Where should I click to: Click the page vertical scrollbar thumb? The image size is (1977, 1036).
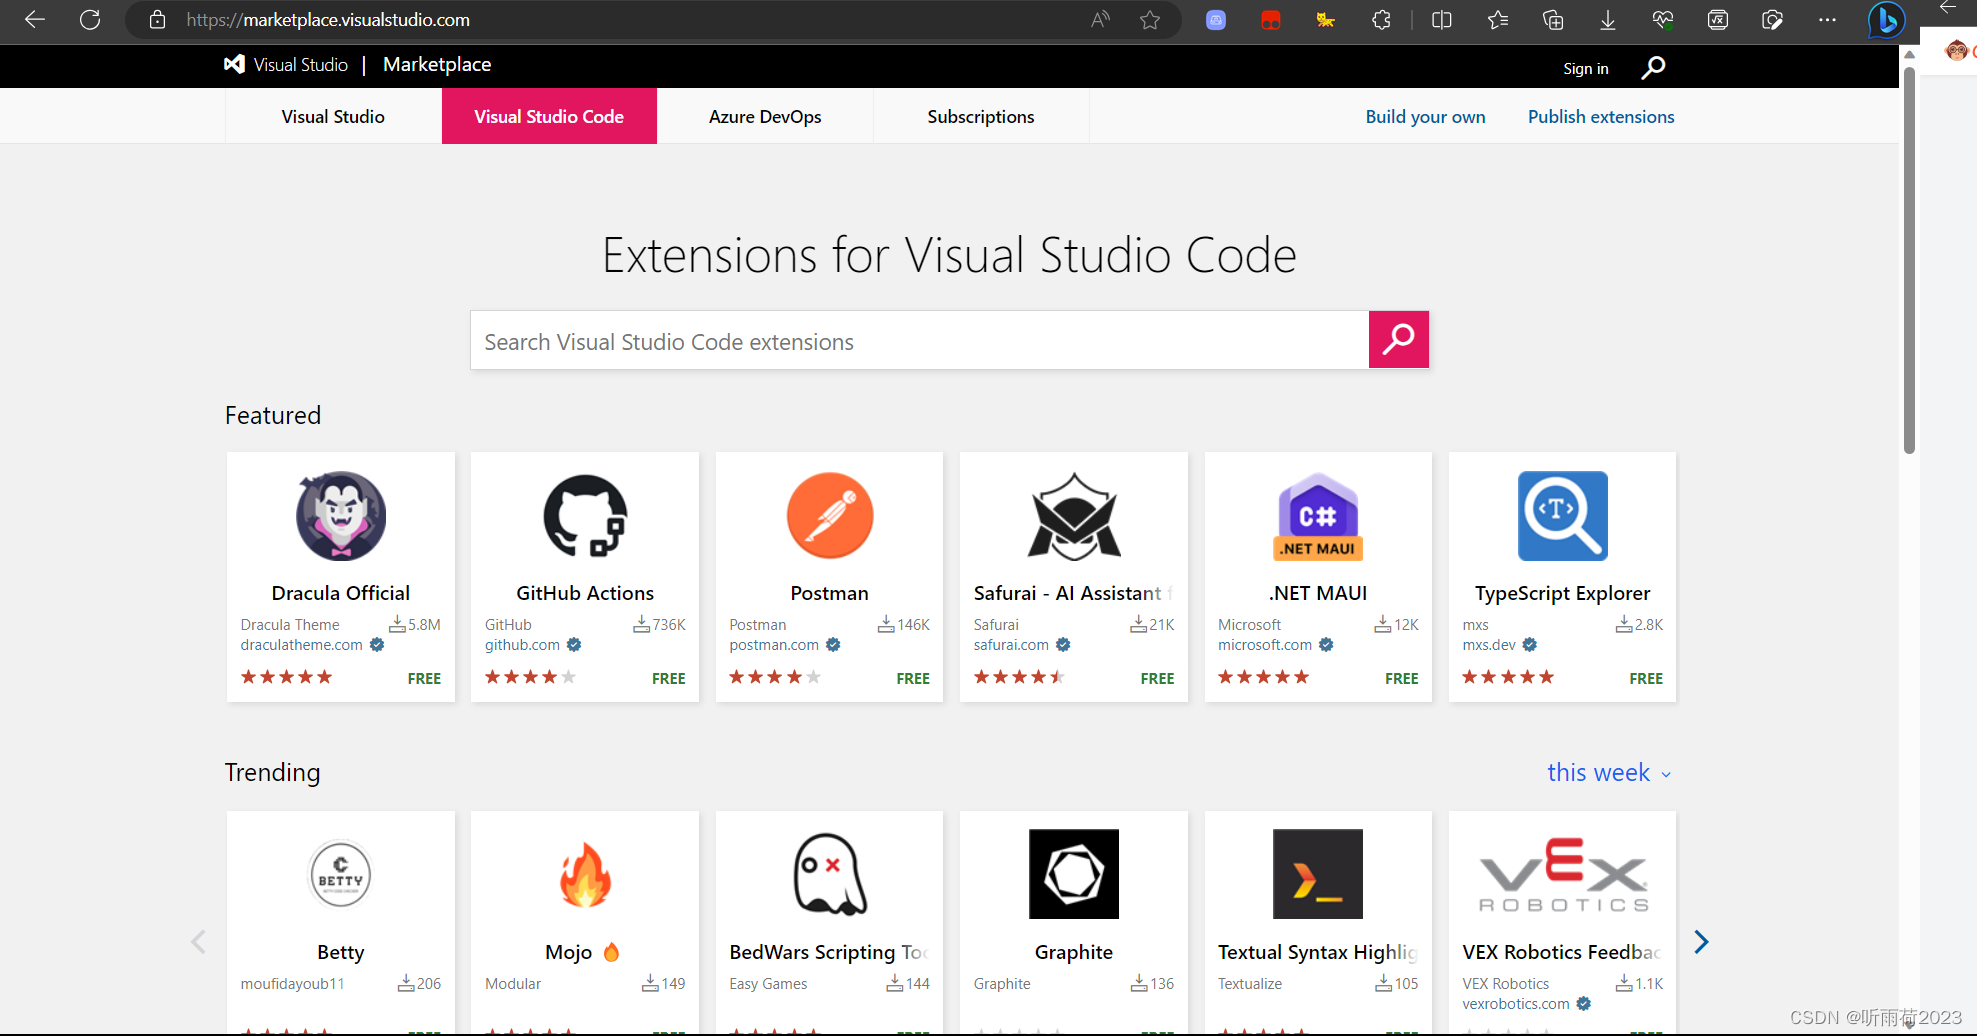(x=1909, y=260)
